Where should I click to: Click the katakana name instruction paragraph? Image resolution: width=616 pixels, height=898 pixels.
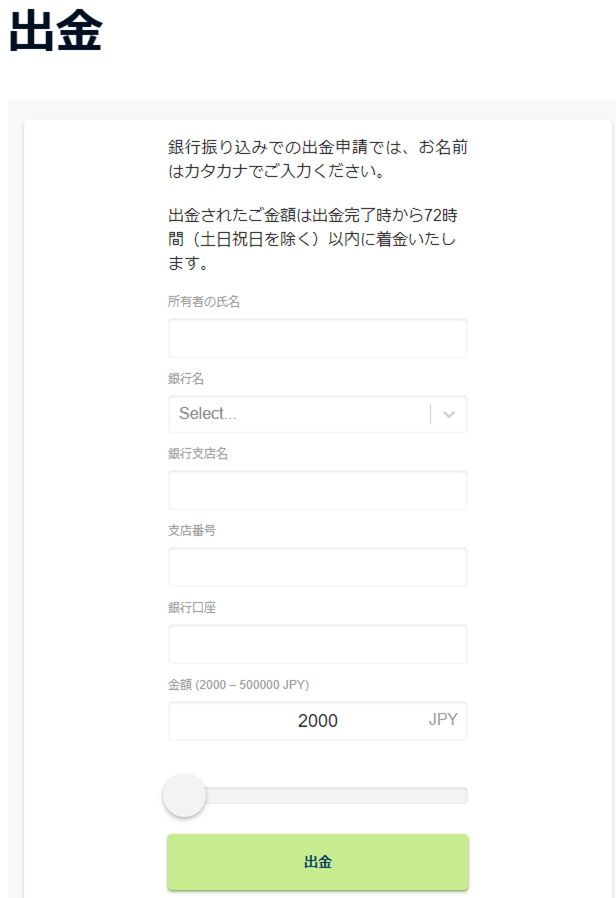[318, 159]
